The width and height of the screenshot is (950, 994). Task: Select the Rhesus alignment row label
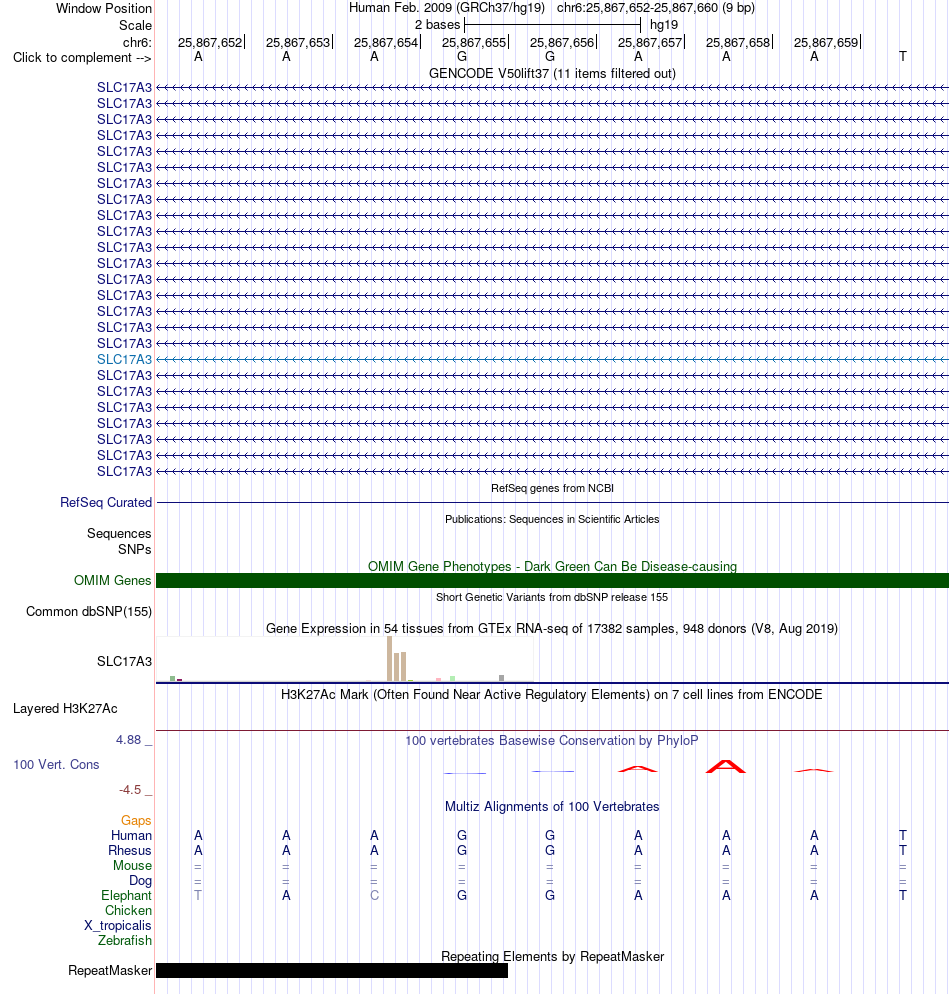pyautogui.click(x=130, y=851)
